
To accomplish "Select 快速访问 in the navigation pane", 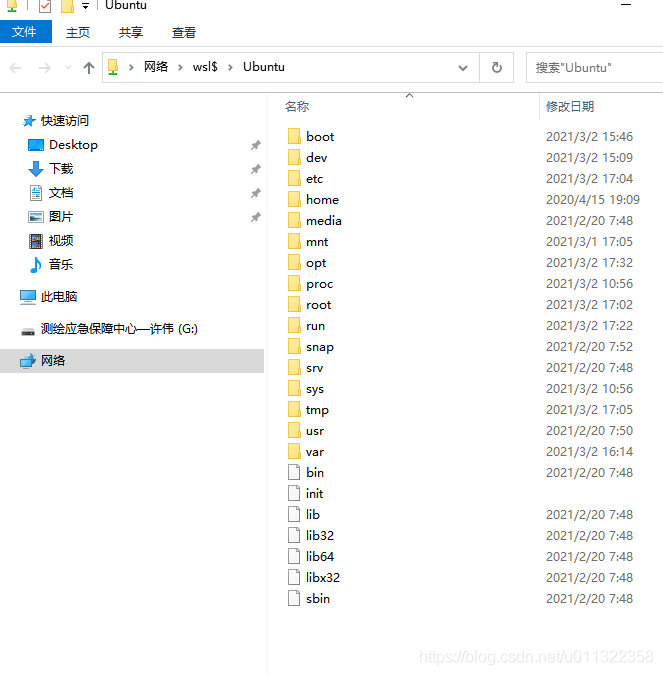I will click(65, 121).
